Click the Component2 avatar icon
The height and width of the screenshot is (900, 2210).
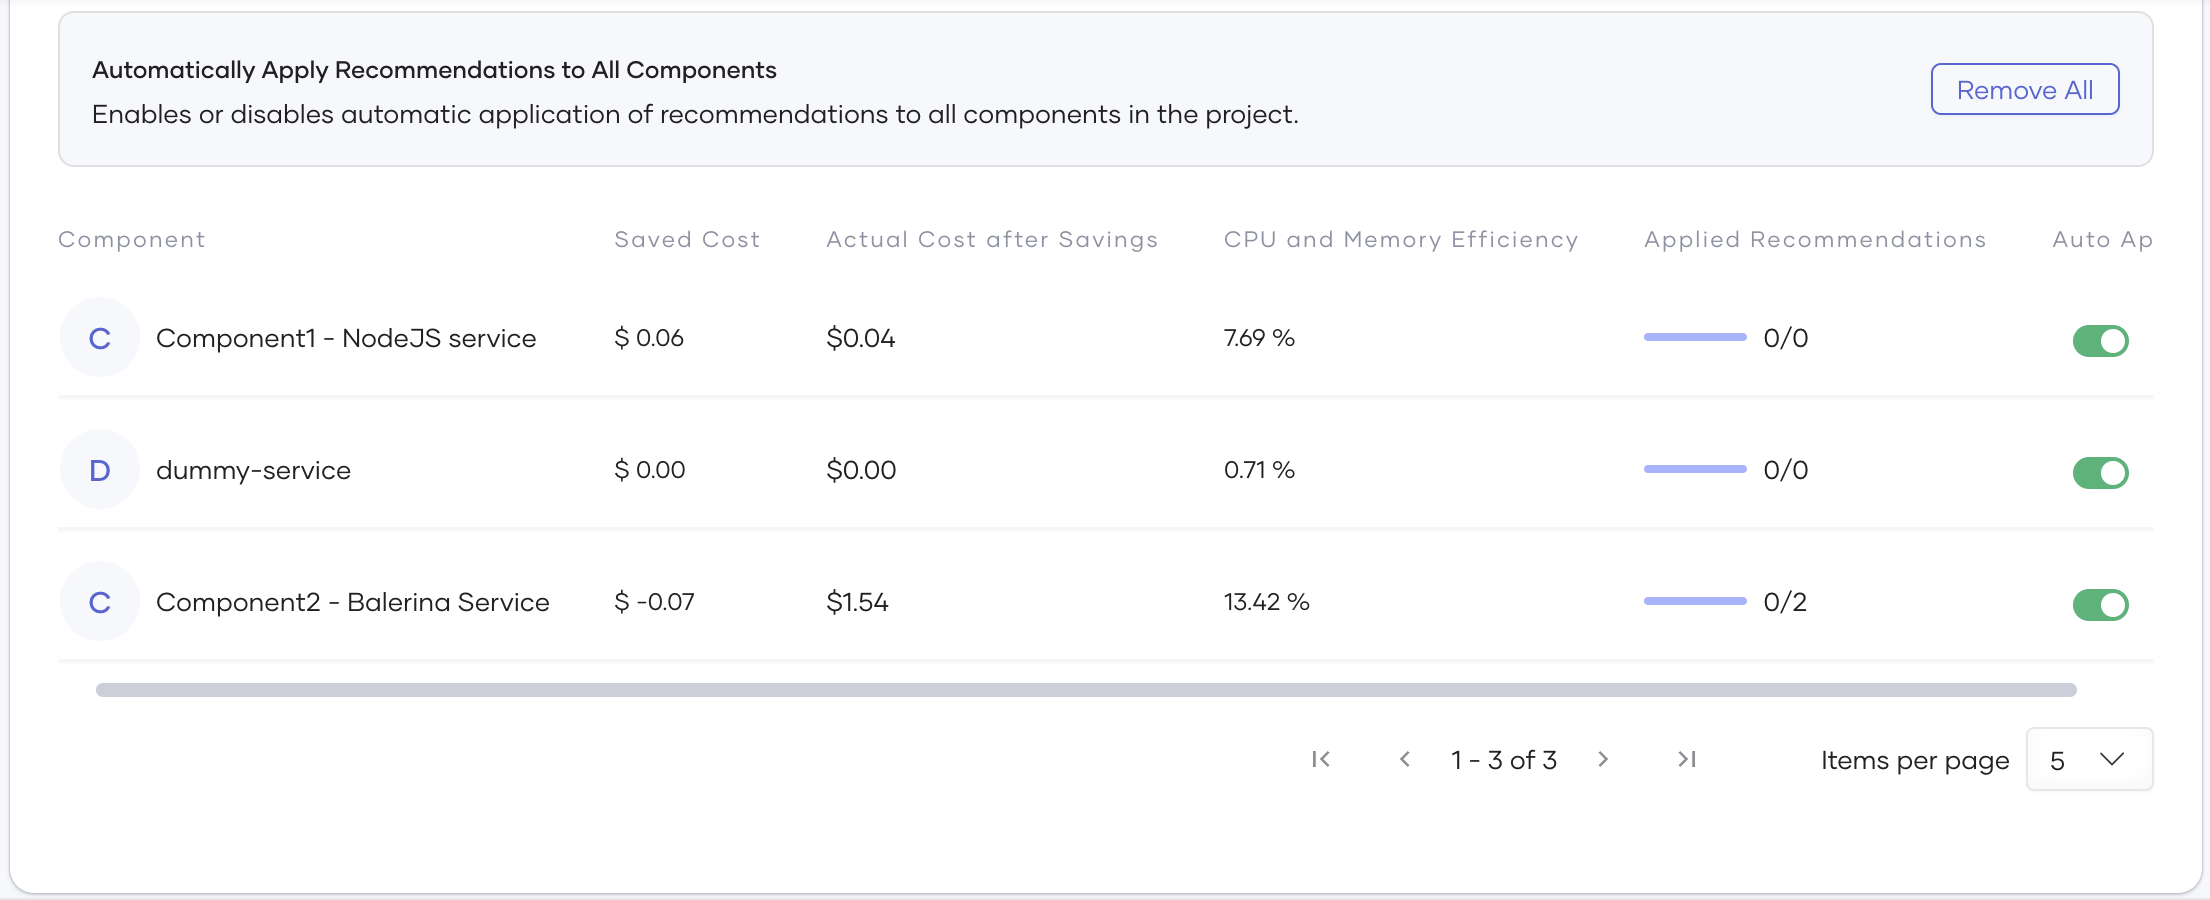coord(99,601)
